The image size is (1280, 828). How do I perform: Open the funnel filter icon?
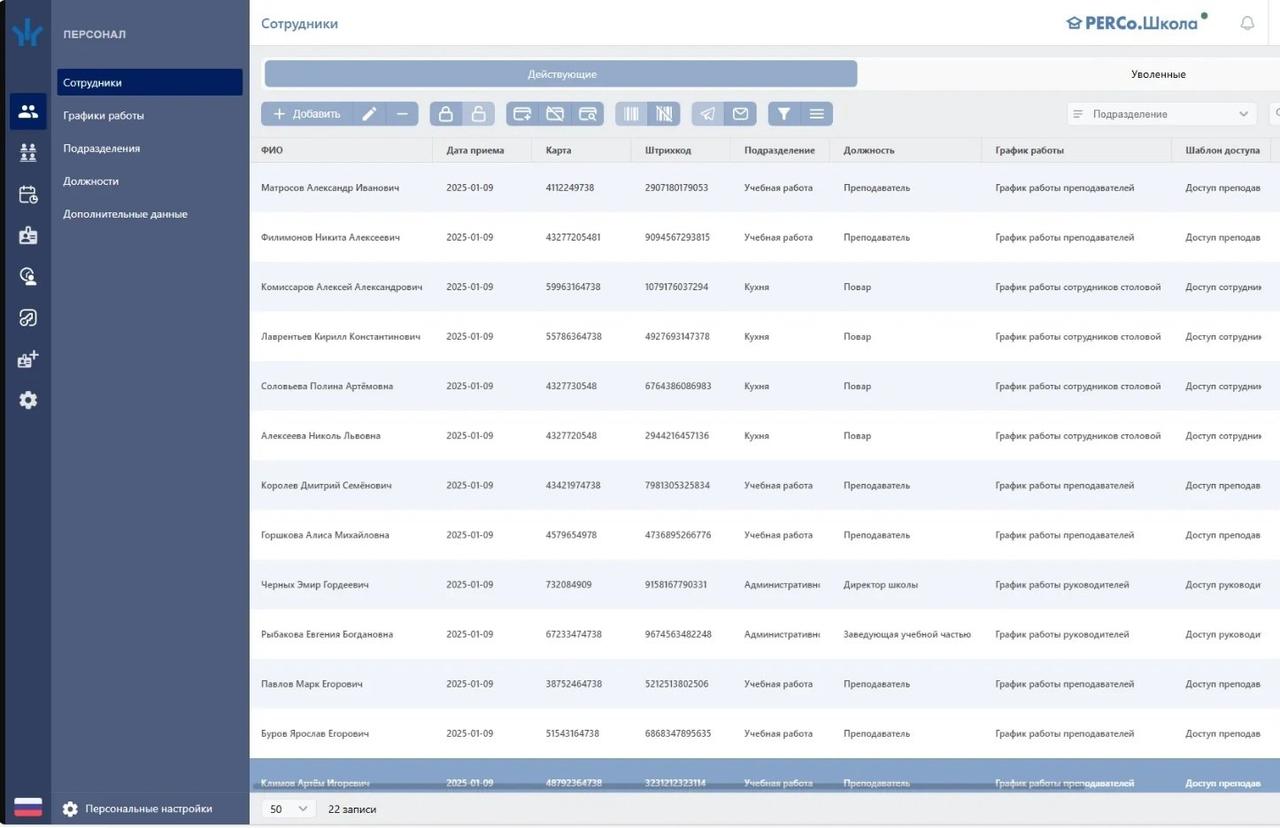tap(784, 114)
